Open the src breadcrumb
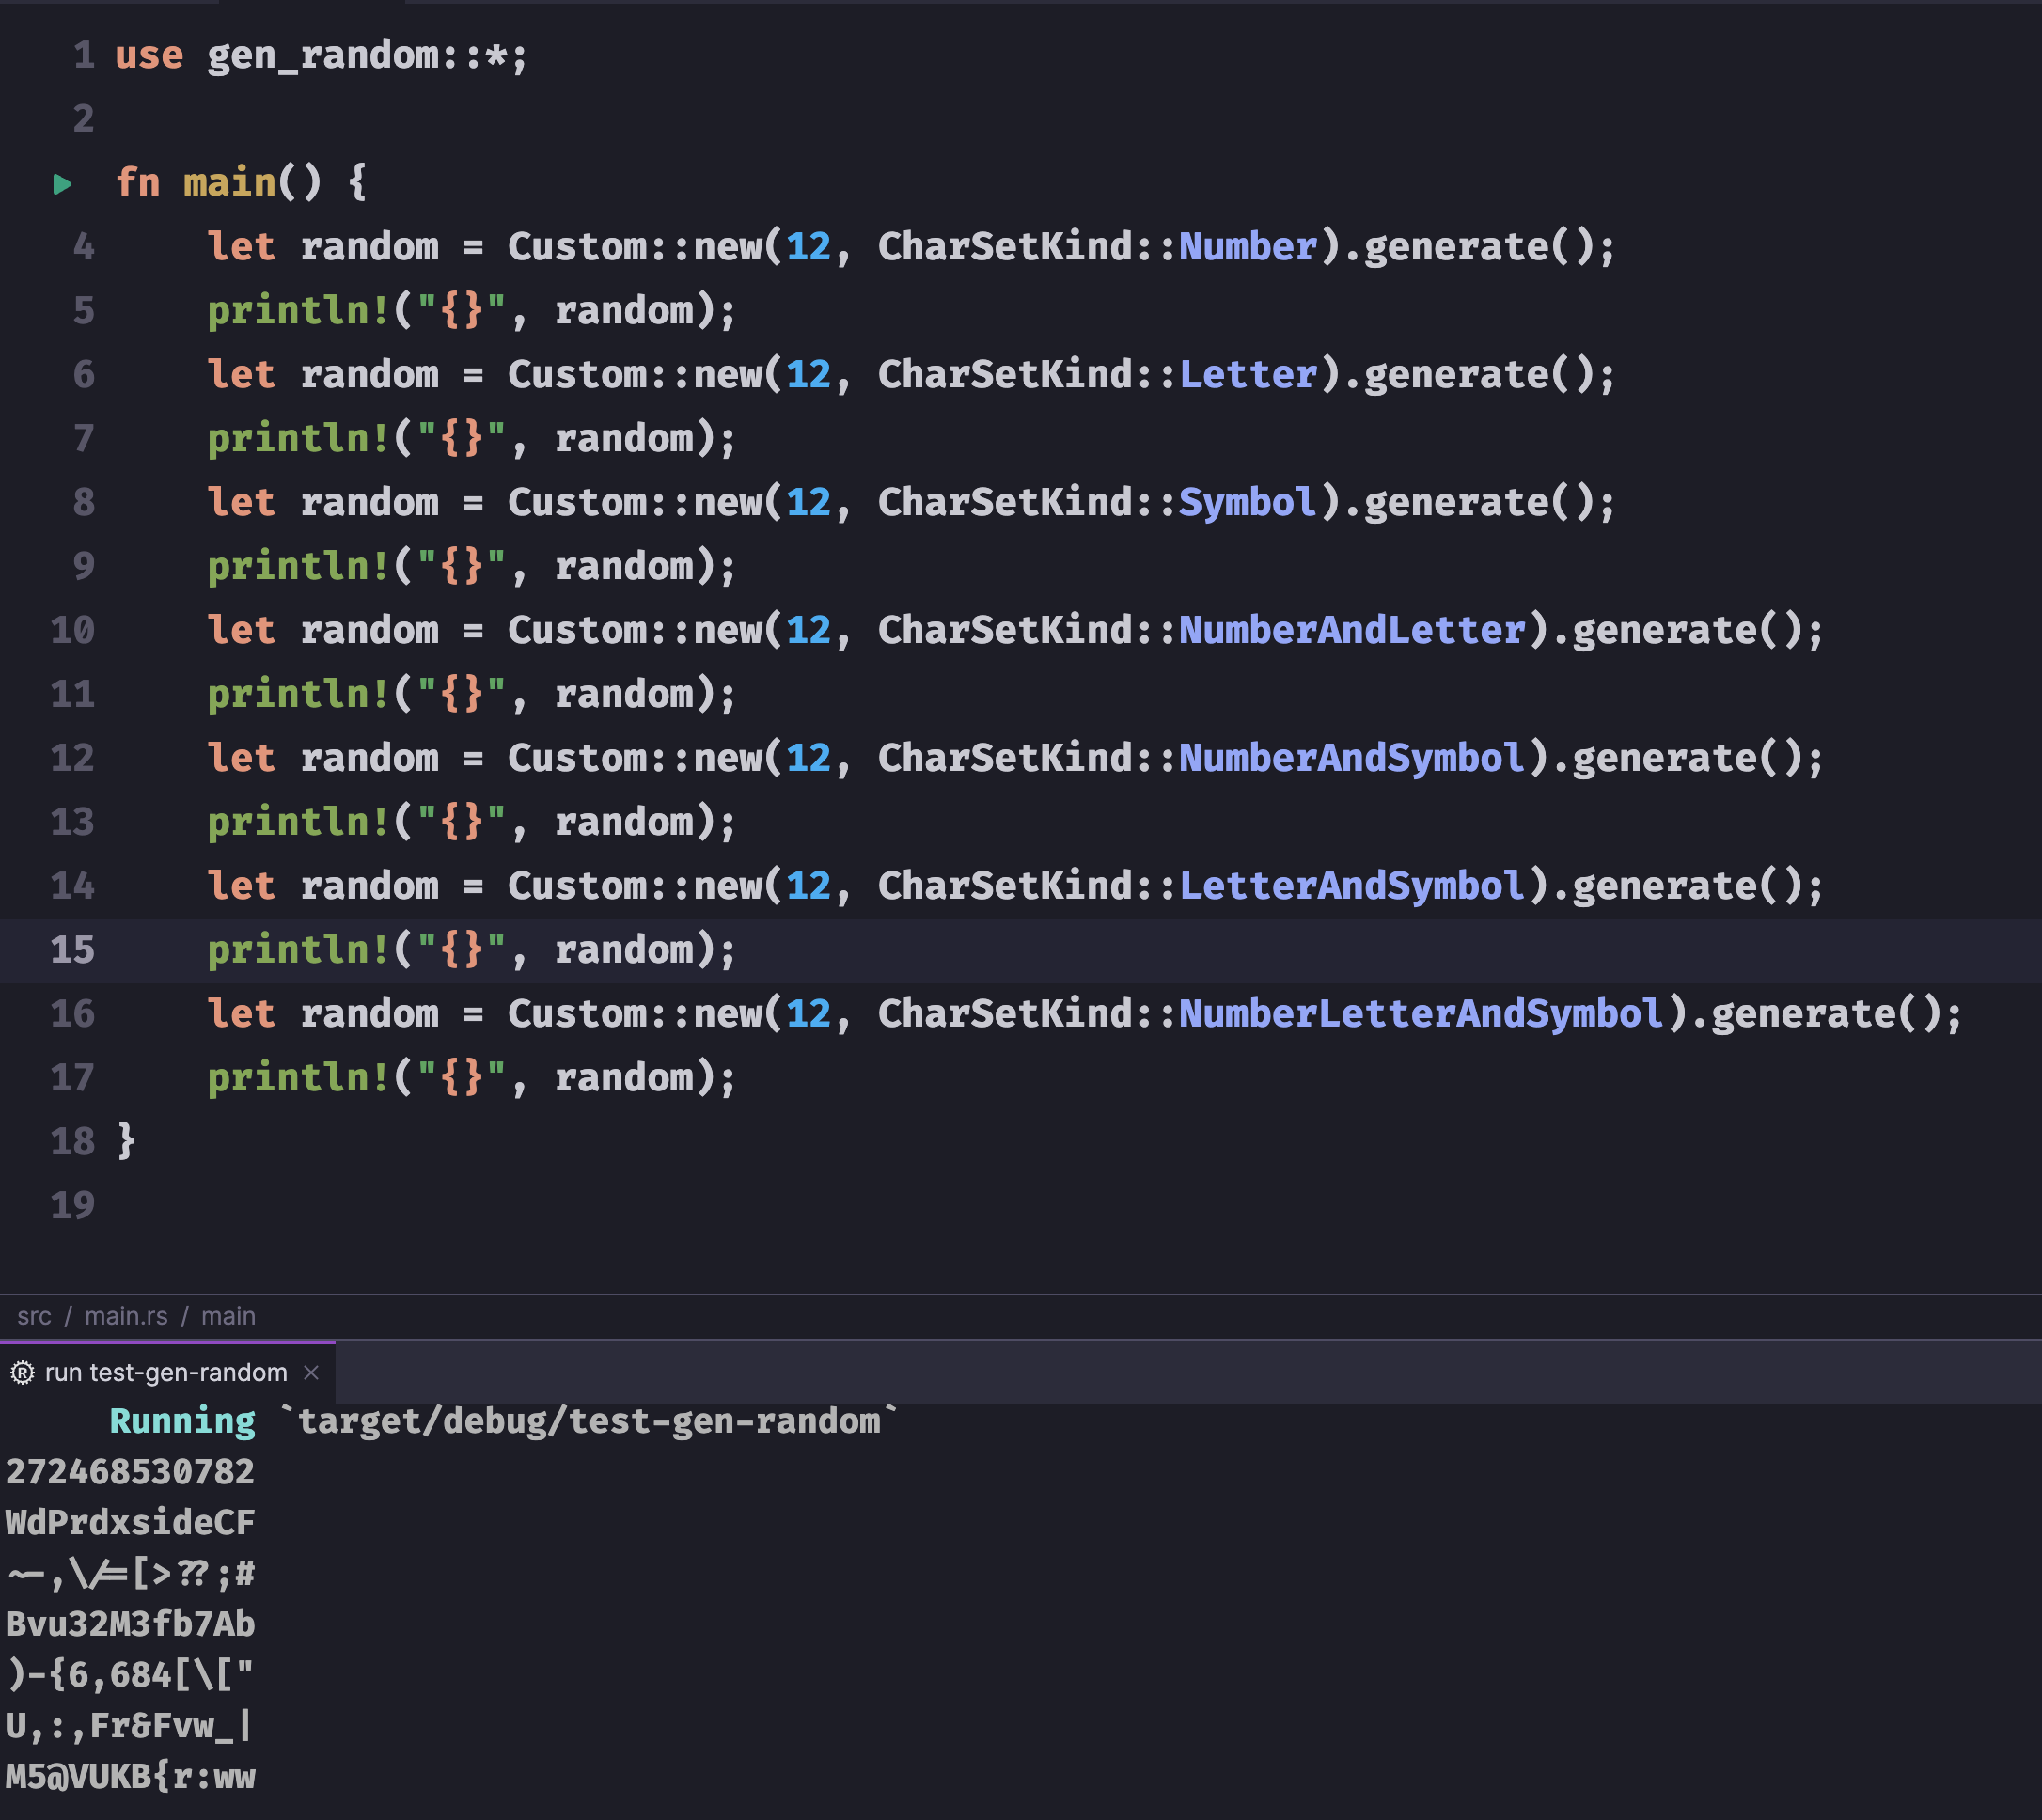Viewport: 2042px width, 1820px height. [34, 1316]
